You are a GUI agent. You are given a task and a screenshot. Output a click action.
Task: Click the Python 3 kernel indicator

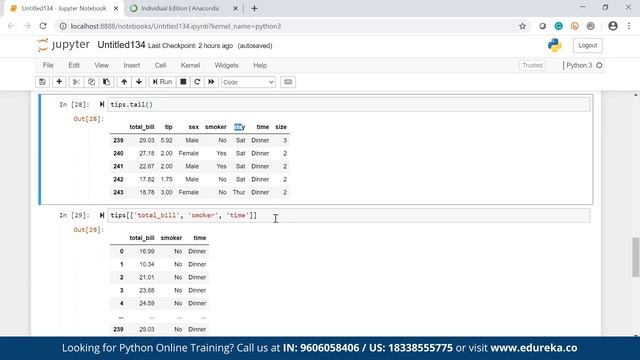point(579,65)
